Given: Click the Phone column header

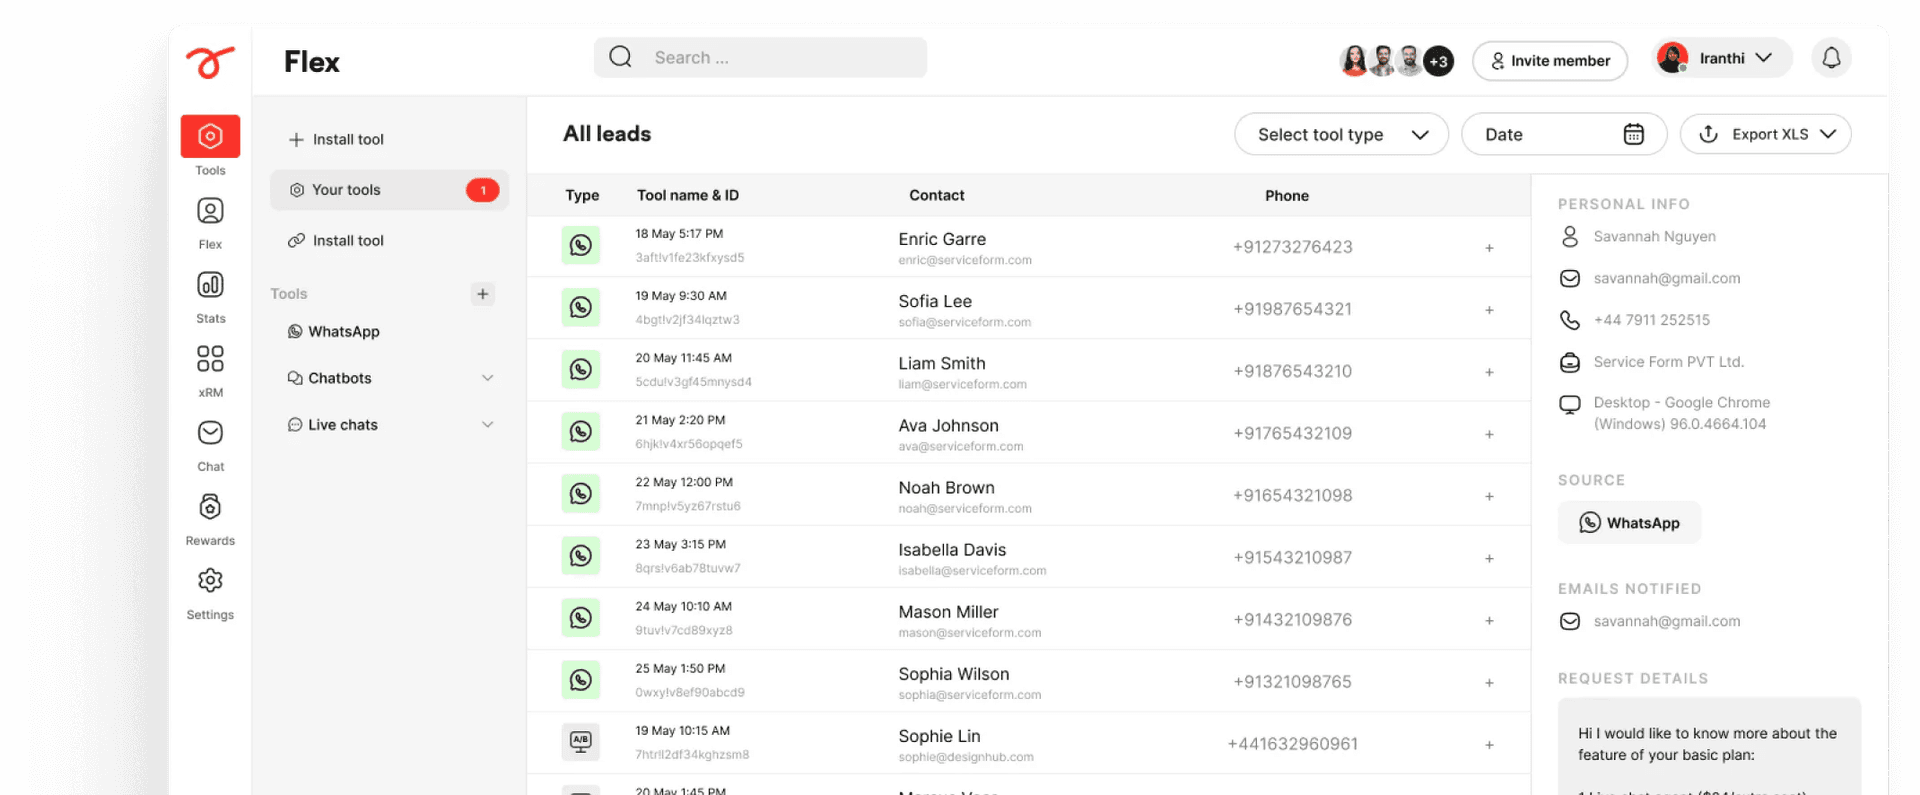Looking at the screenshot, I should pyautogui.click(x=1287, y=196).
